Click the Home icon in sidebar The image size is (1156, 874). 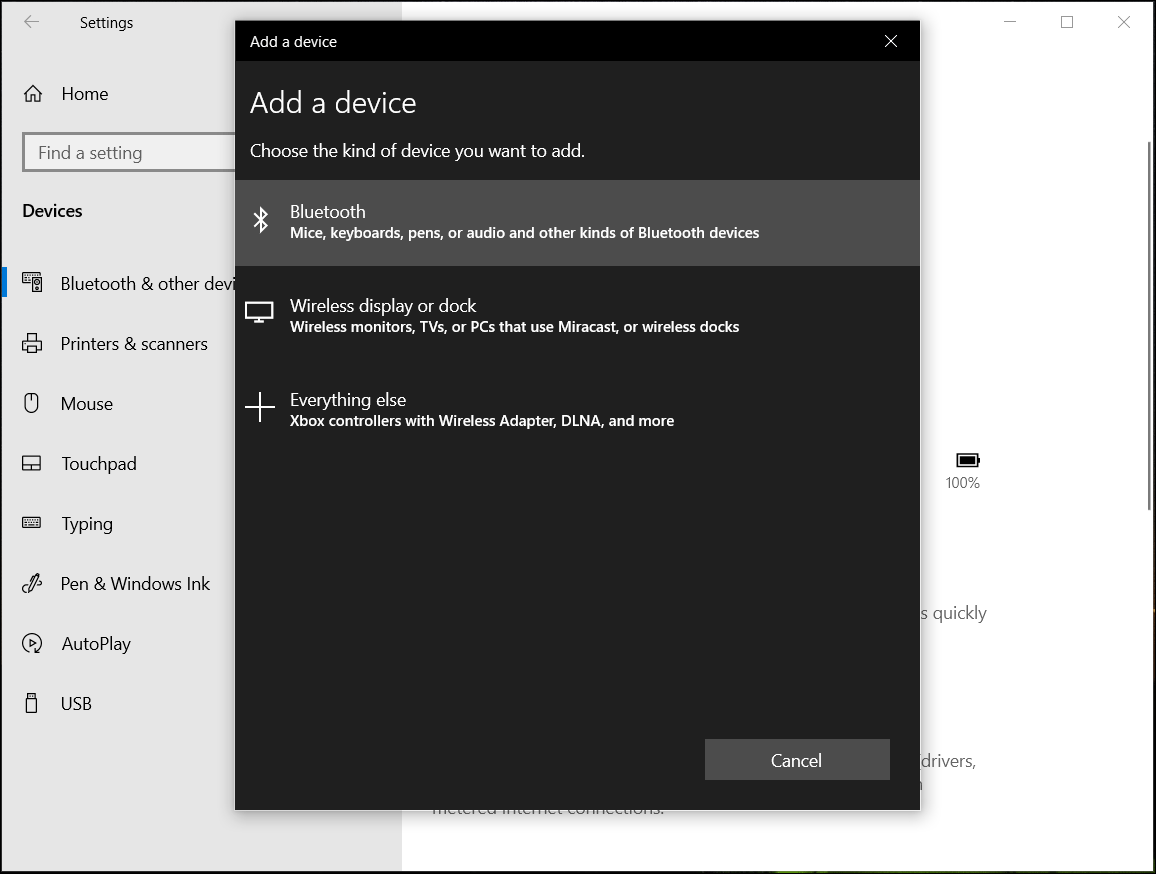point(33,94)
